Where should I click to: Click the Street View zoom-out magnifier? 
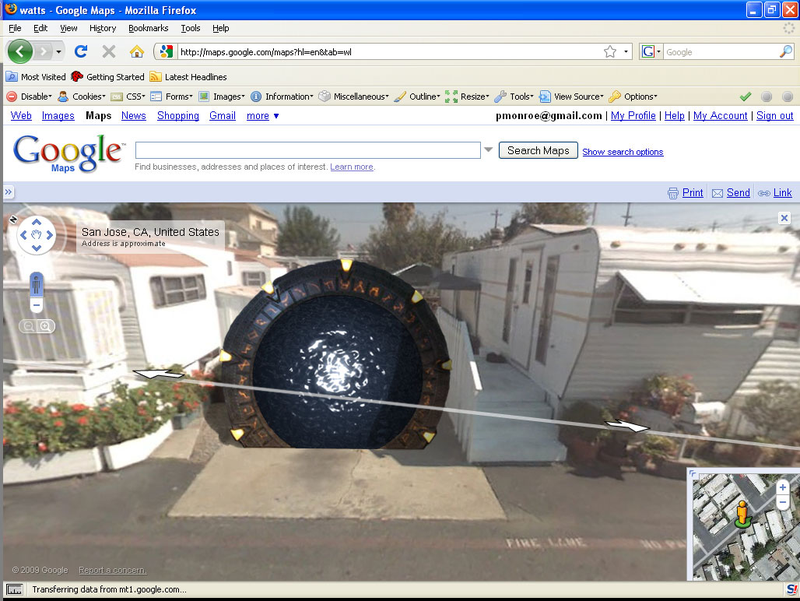29,326
